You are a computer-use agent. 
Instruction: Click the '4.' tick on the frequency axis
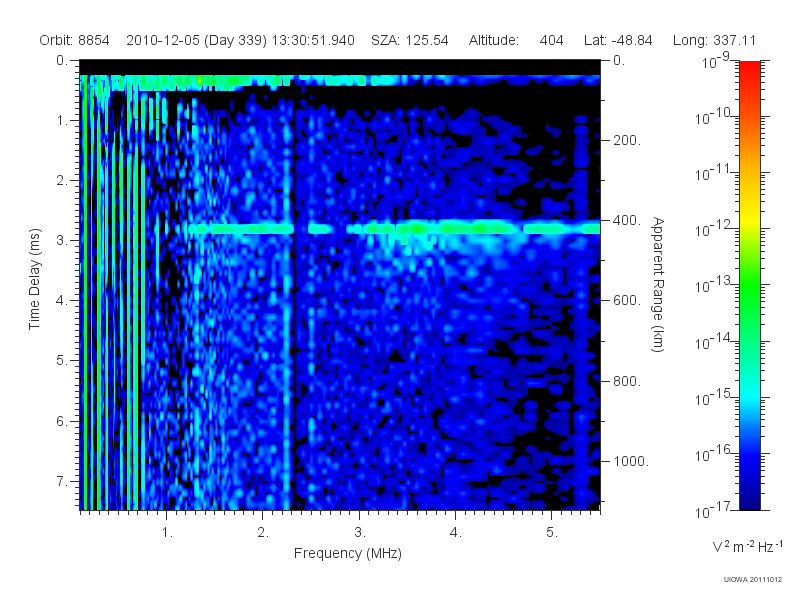456,533
